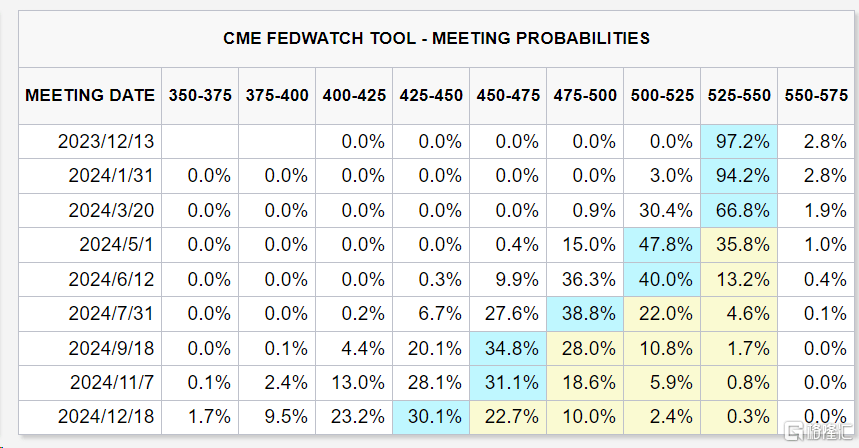This screenshot has height=448, width=859.
Task: Click the blue 47.8% probability cell
Action: pos(662,245)
